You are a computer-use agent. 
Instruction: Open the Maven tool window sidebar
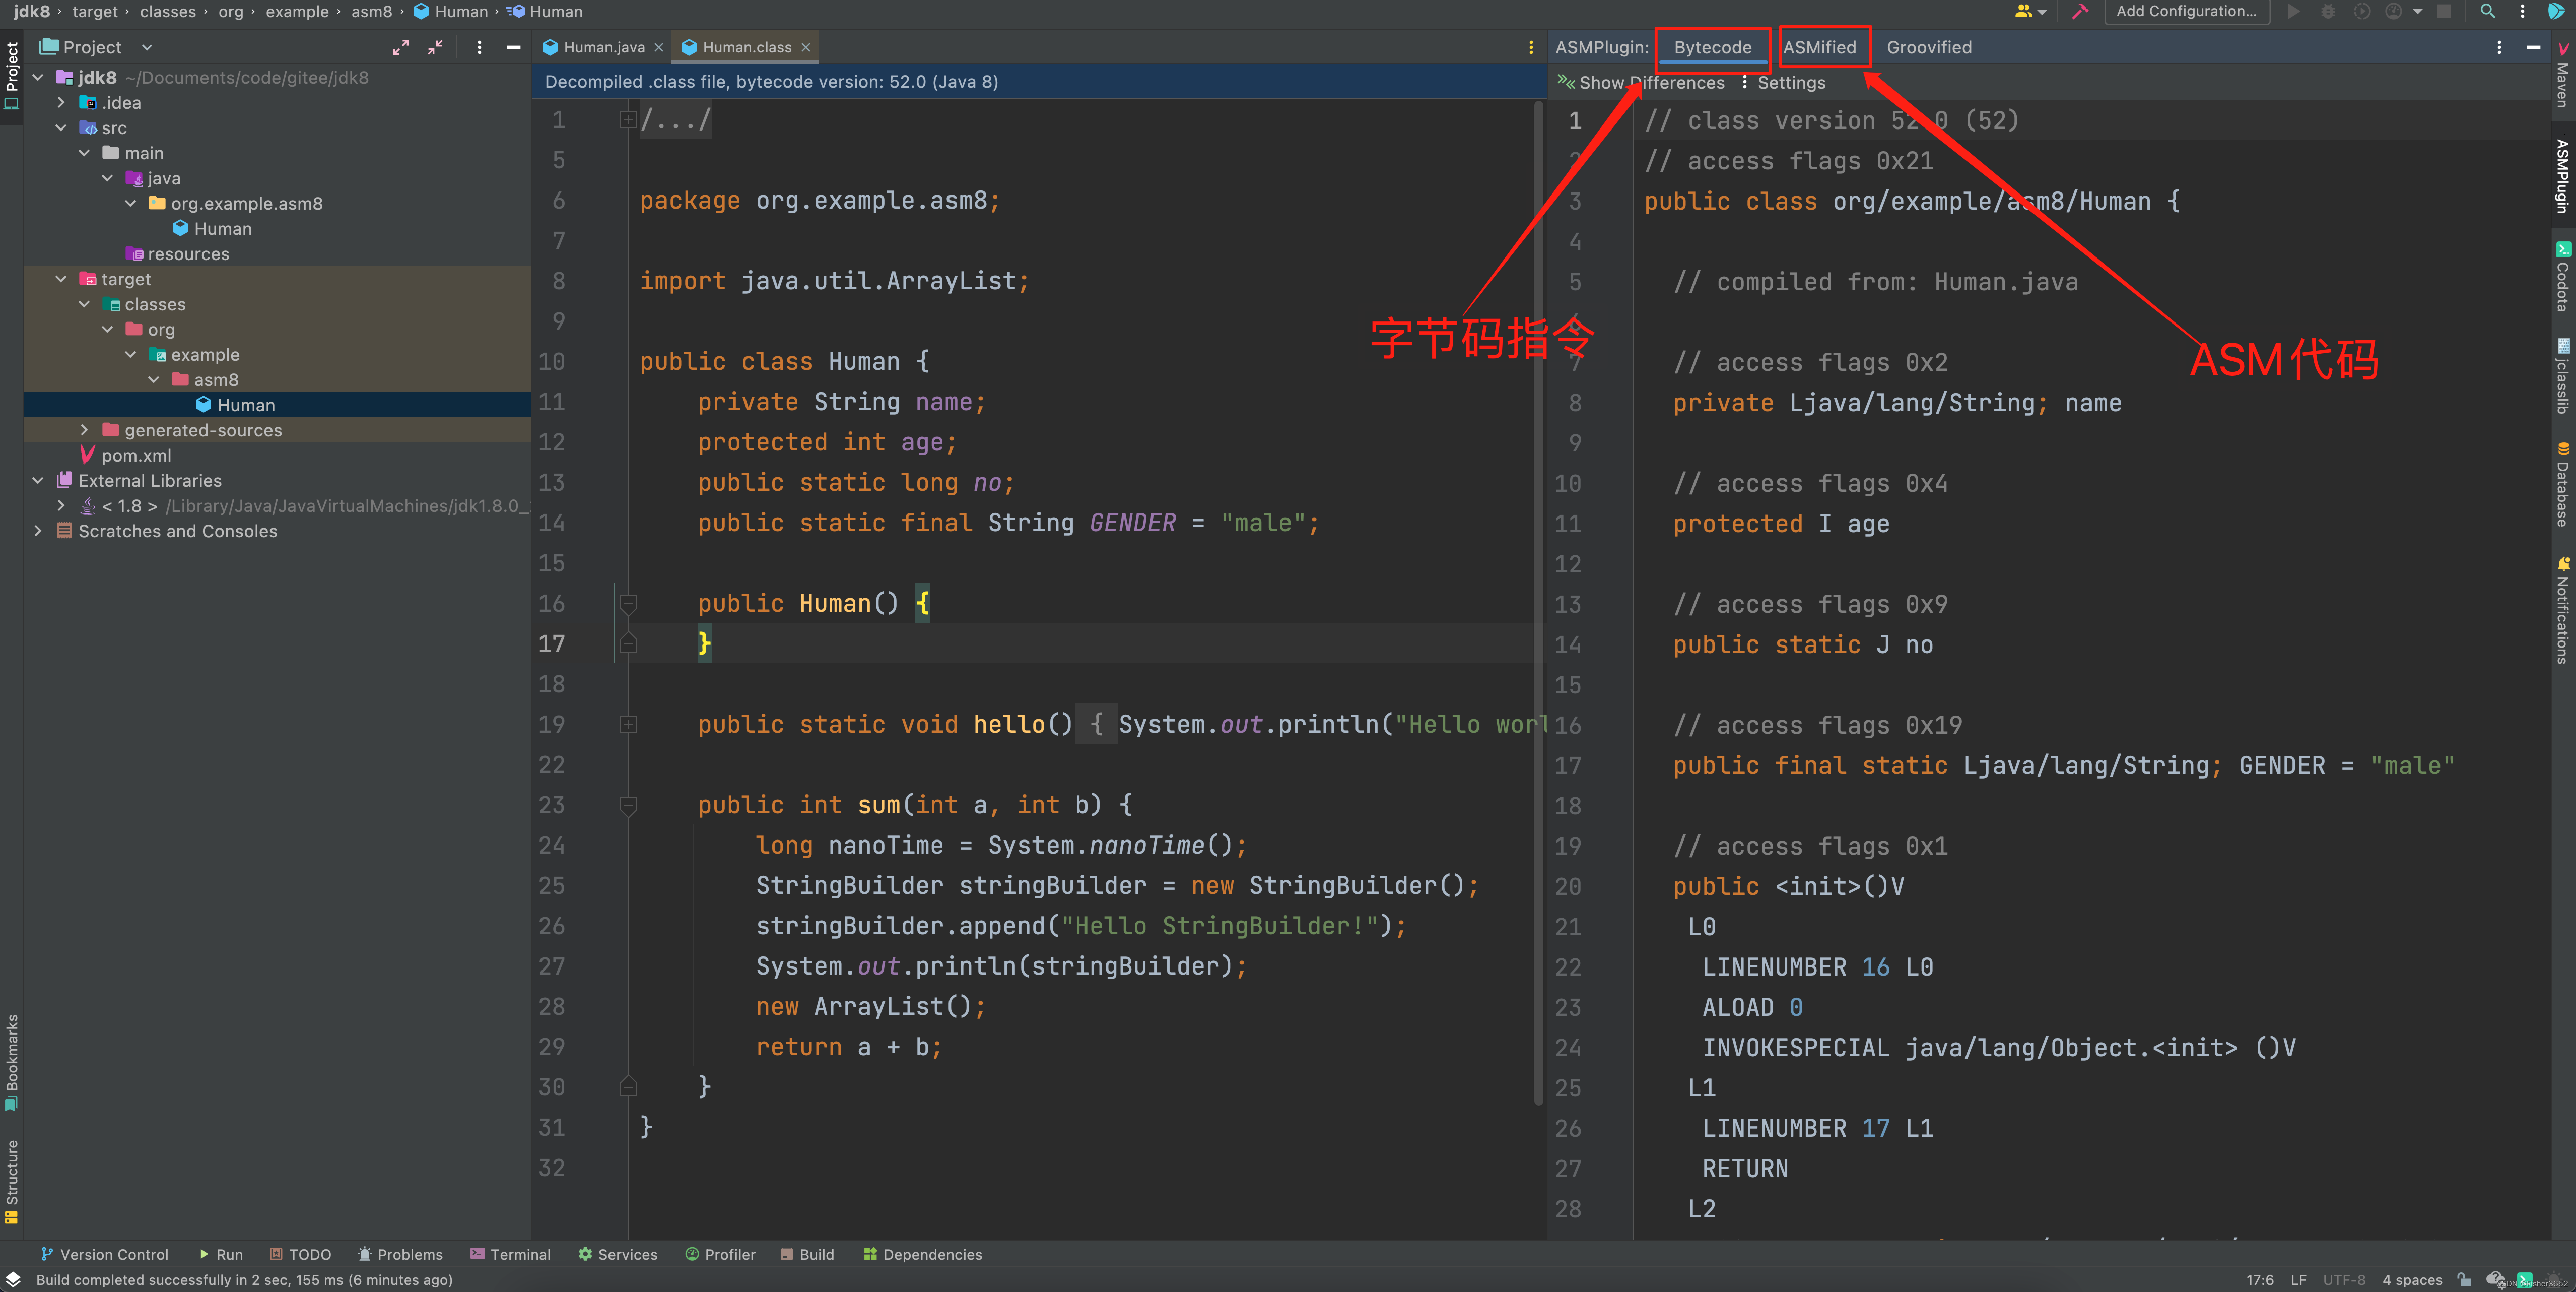(x=2563, y=75)
